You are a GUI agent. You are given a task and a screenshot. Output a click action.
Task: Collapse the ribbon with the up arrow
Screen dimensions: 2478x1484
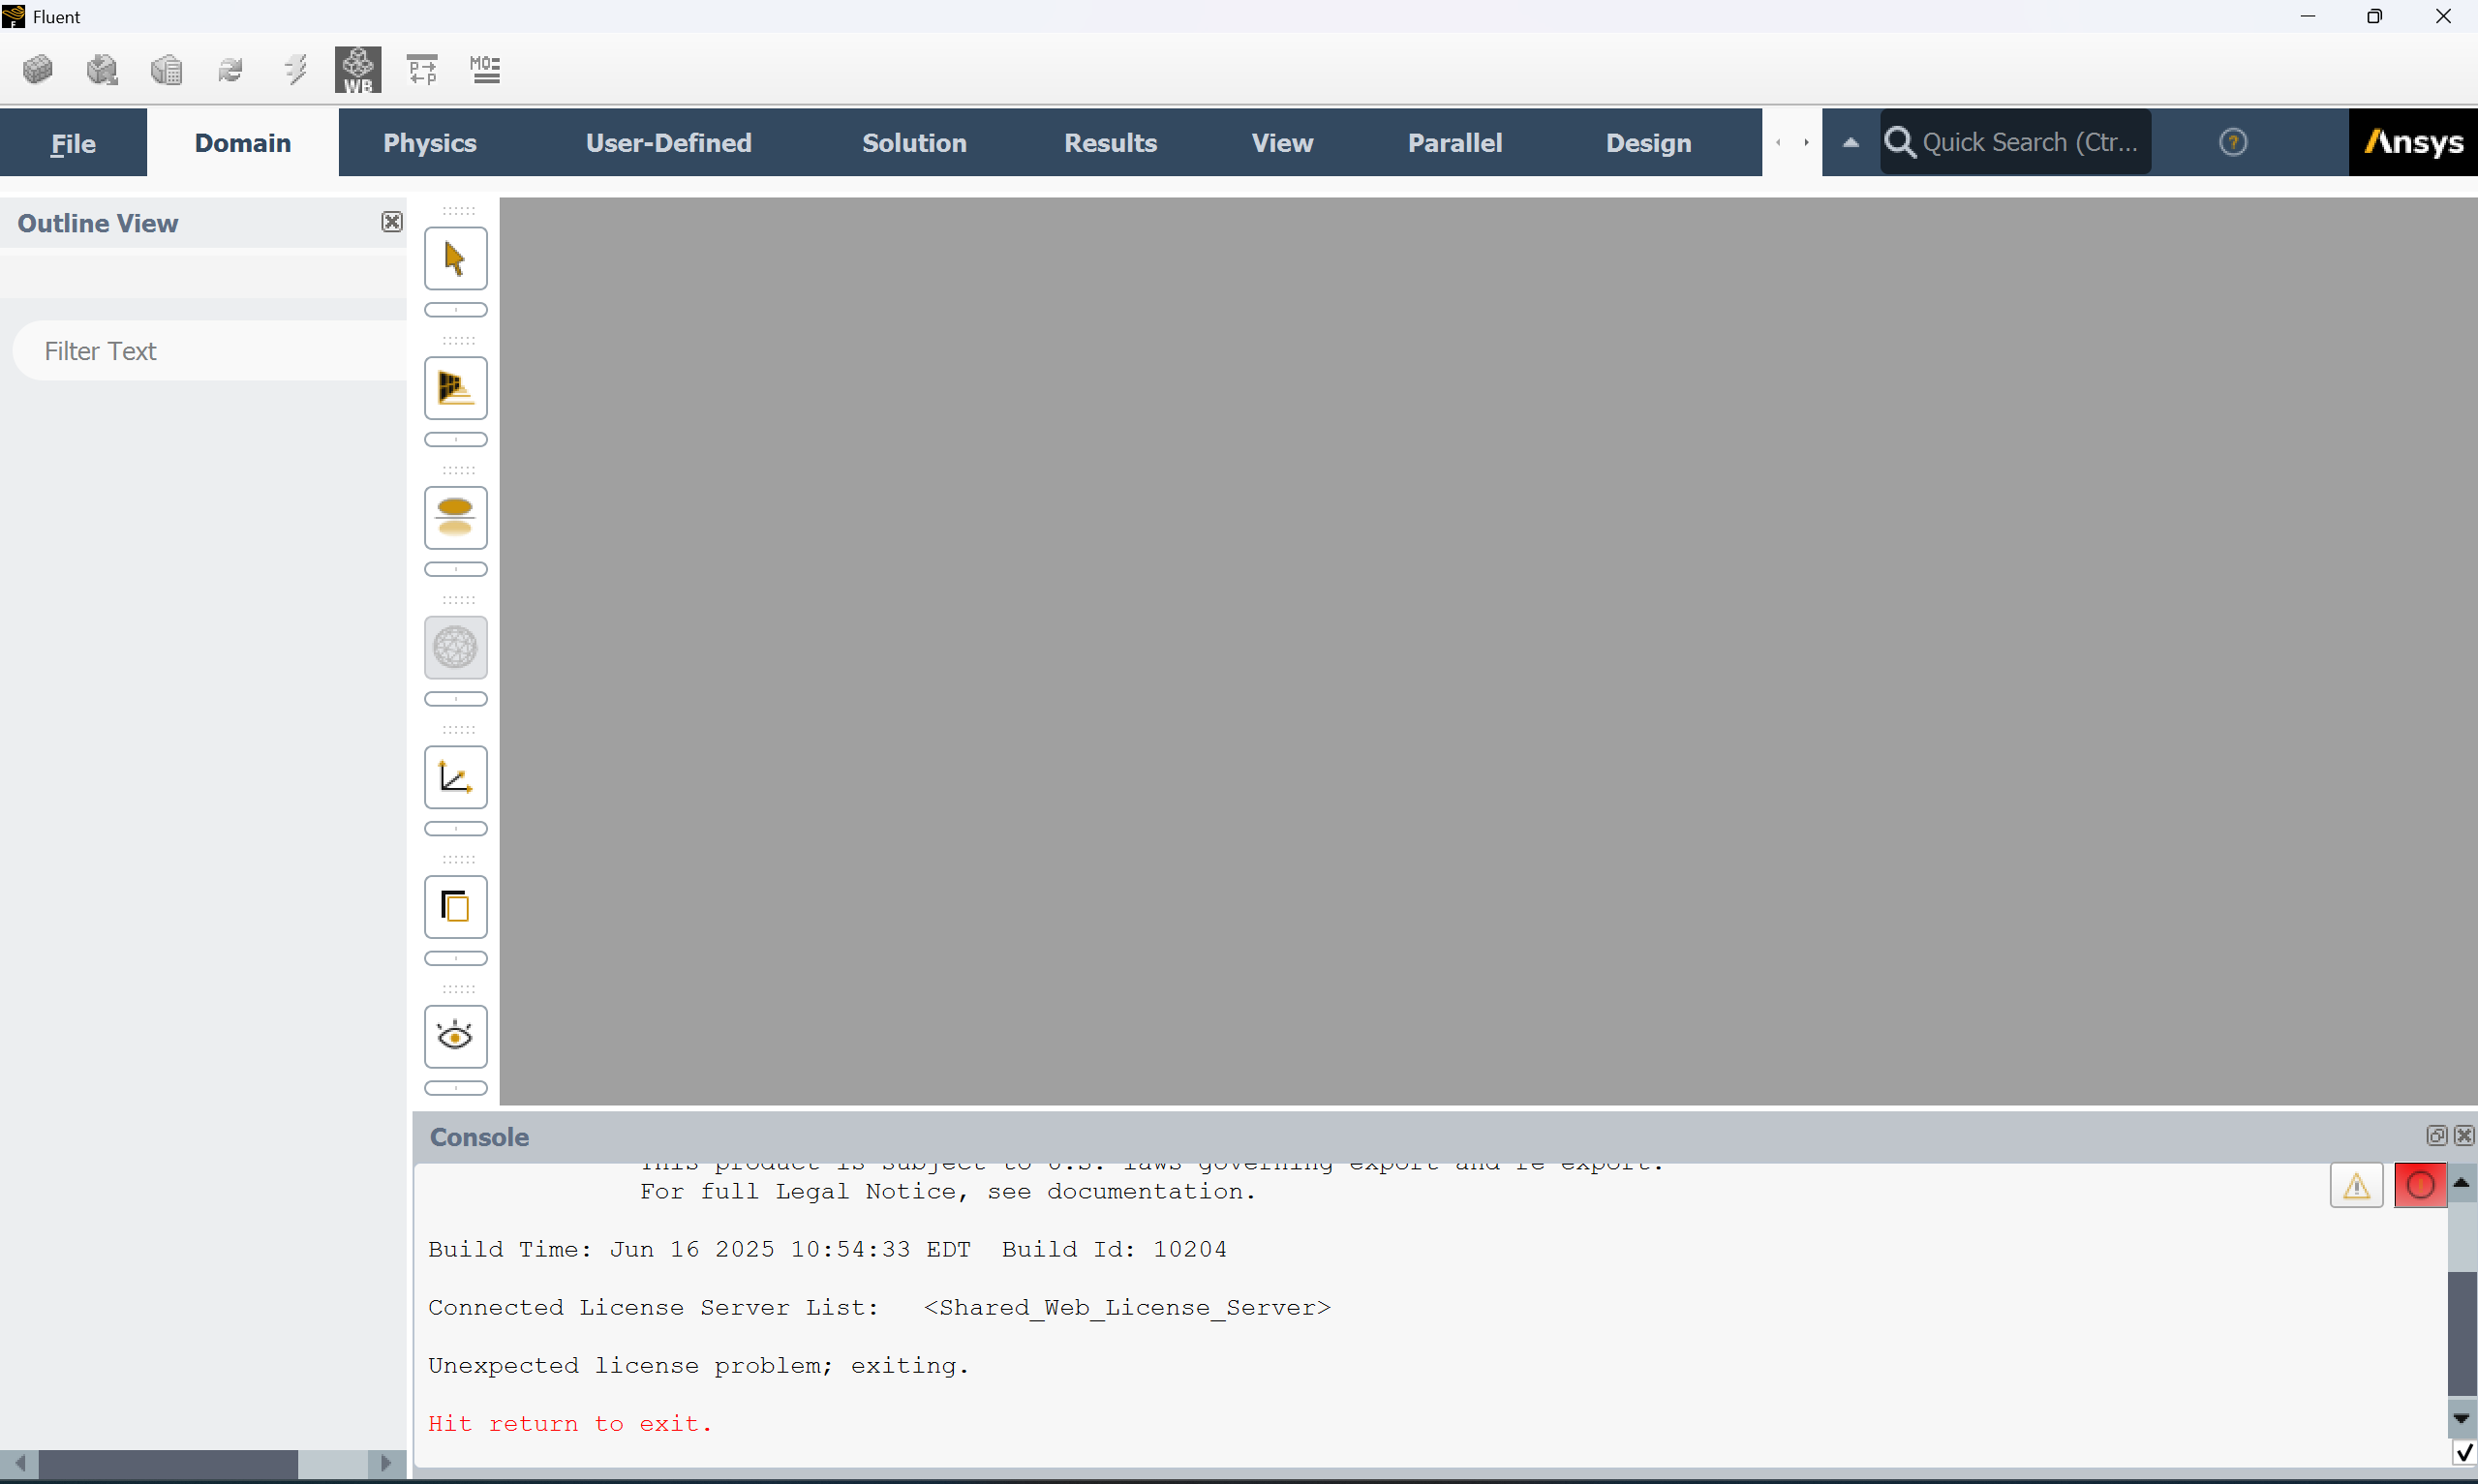pyautogui.click(x=1850, y=143)
